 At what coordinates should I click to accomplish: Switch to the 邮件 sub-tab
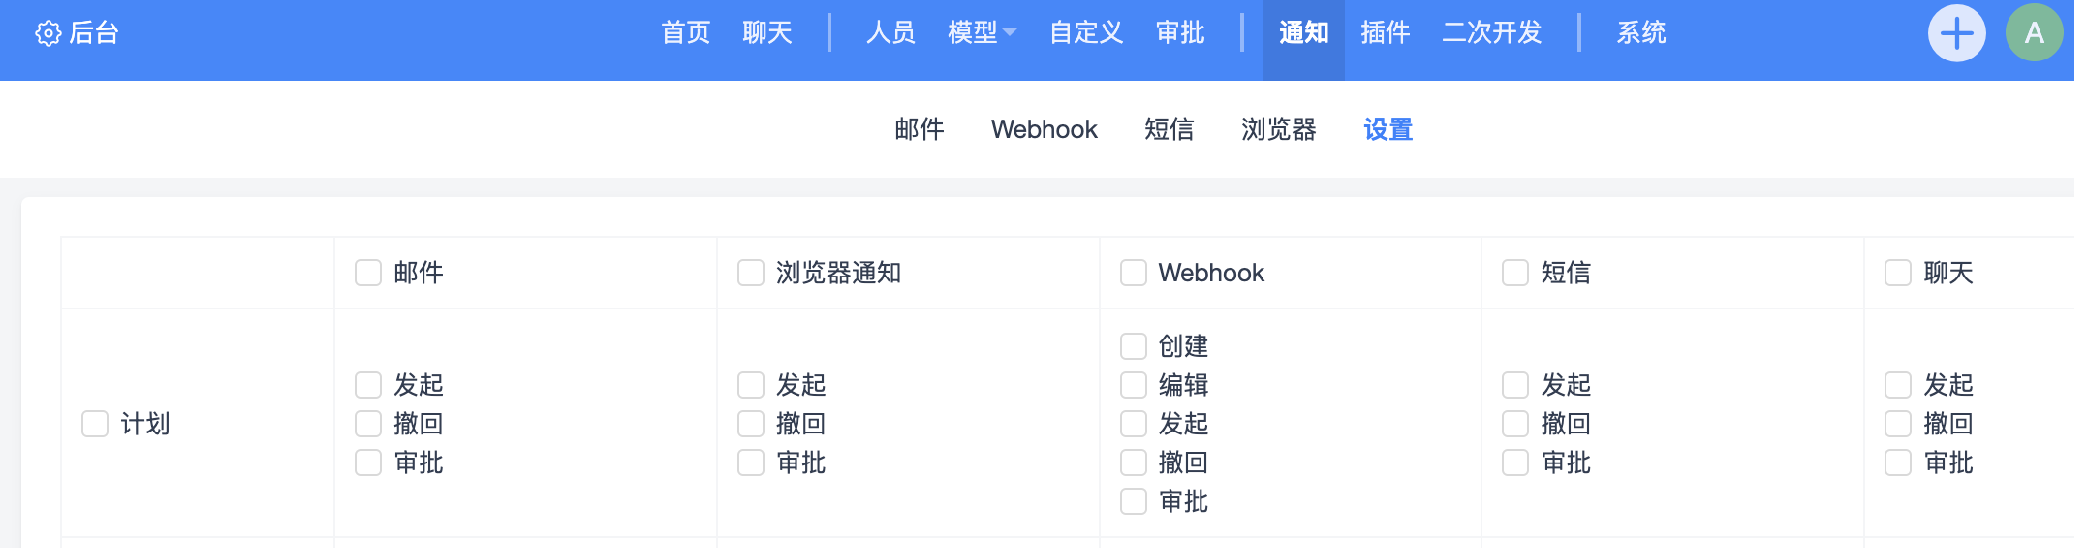tap(919, 130)
